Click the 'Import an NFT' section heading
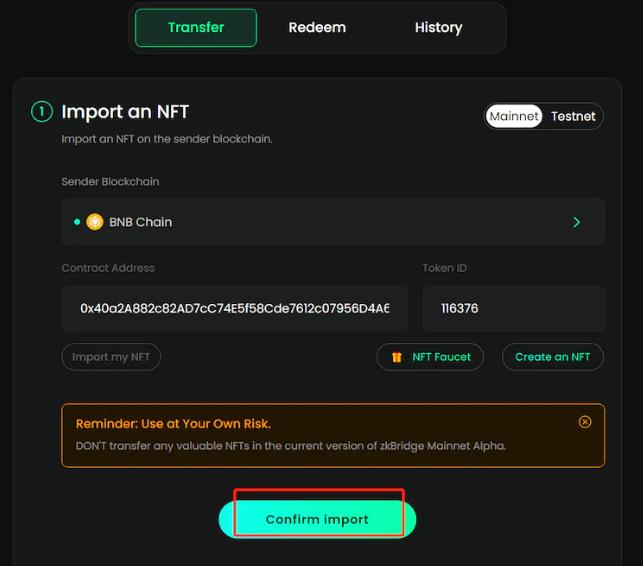The image size is (643, 566). coord(125,112)
